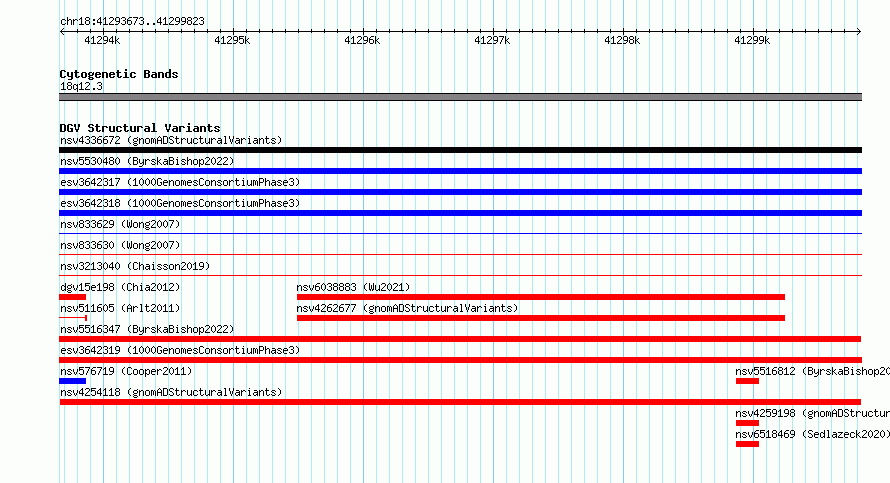Click the 41294k ruler mark
The width and height of the screenshot is (890, 483).
(x=102, y=40)
